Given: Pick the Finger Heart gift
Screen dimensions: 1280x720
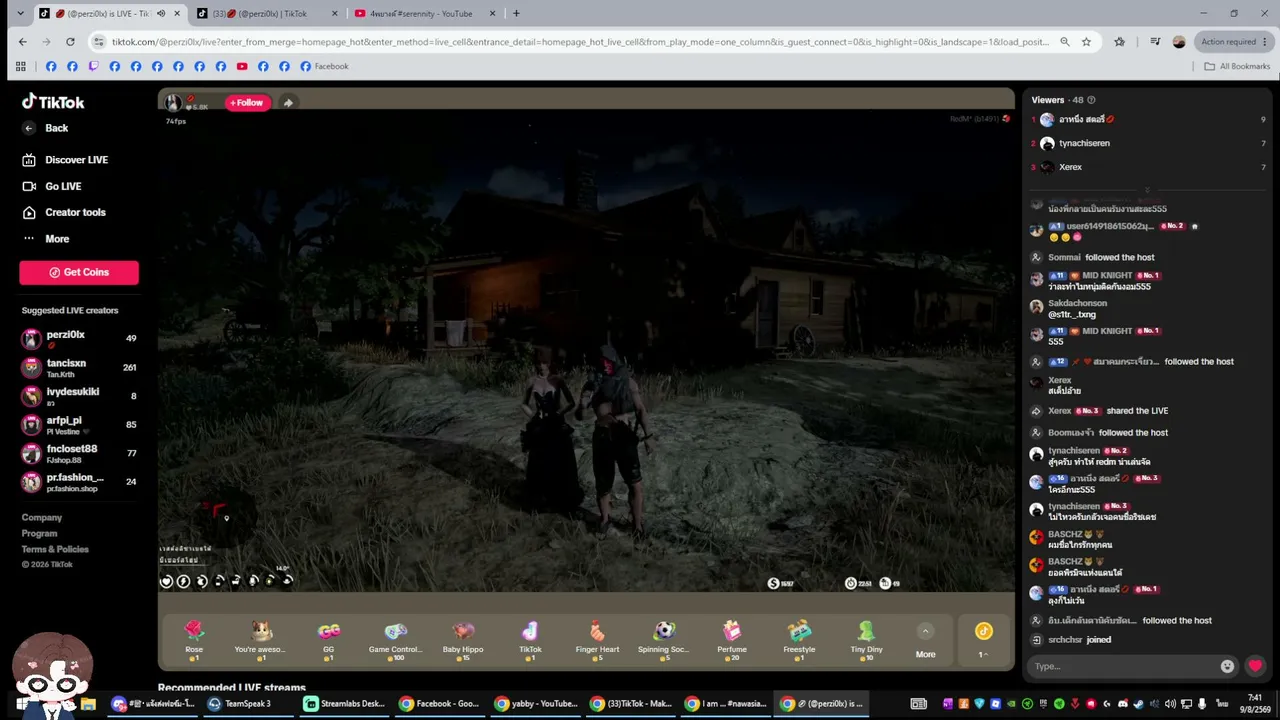Looking at the screenshot, I should click(x=597, y=639).
